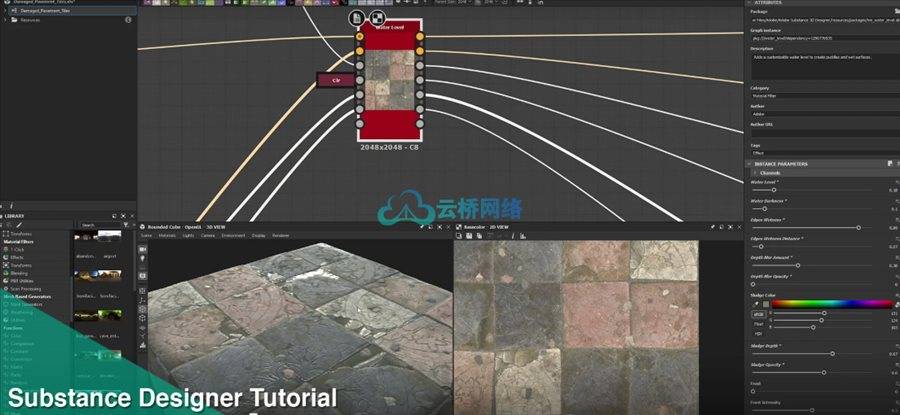Select the Mesh Based Generators category
Image resolution: width=900 pixels, height=415 pixels.
(26, 297)
